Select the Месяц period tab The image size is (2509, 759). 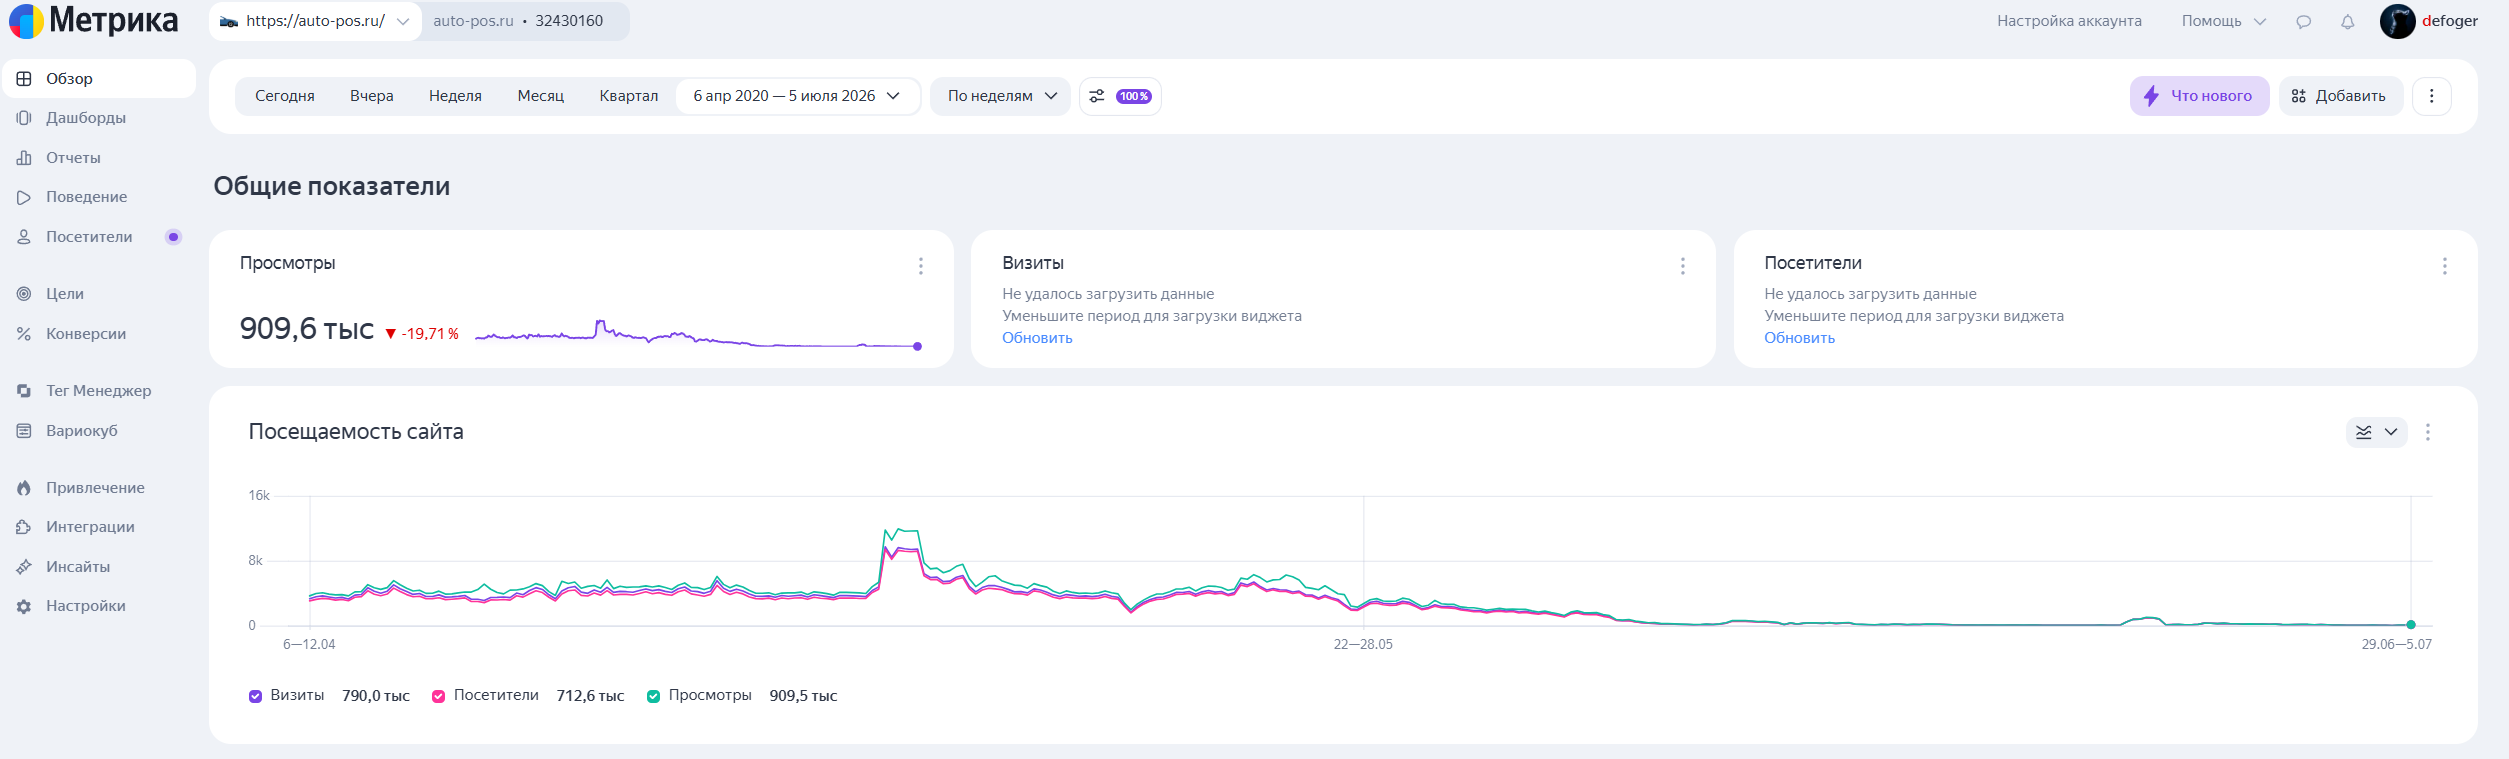pos(541,96)
